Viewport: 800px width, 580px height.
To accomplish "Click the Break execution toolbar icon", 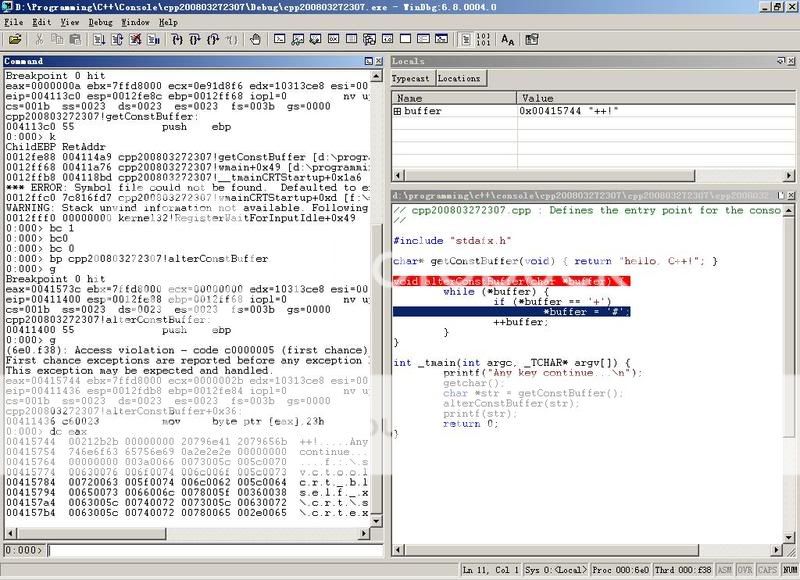I will [153, 39].
